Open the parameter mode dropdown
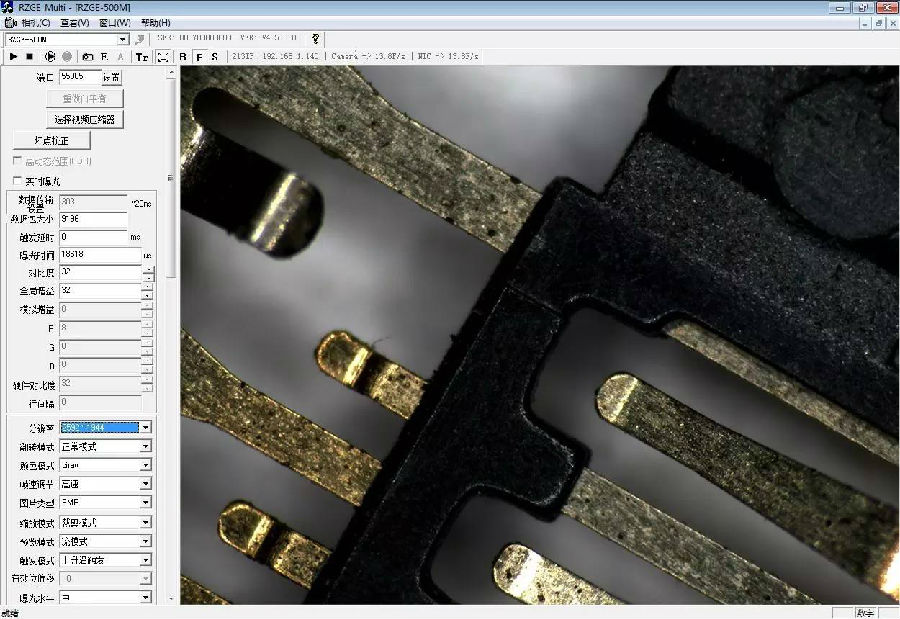The image size is (900, 619). [x=146, y=541]
